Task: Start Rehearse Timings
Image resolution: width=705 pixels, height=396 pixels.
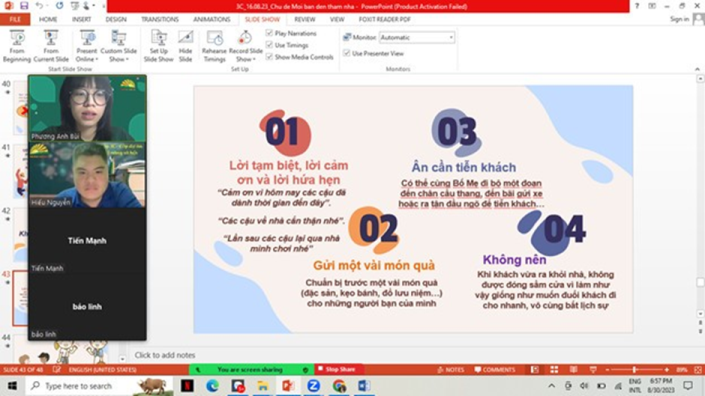Action: [x=214, y=46]
